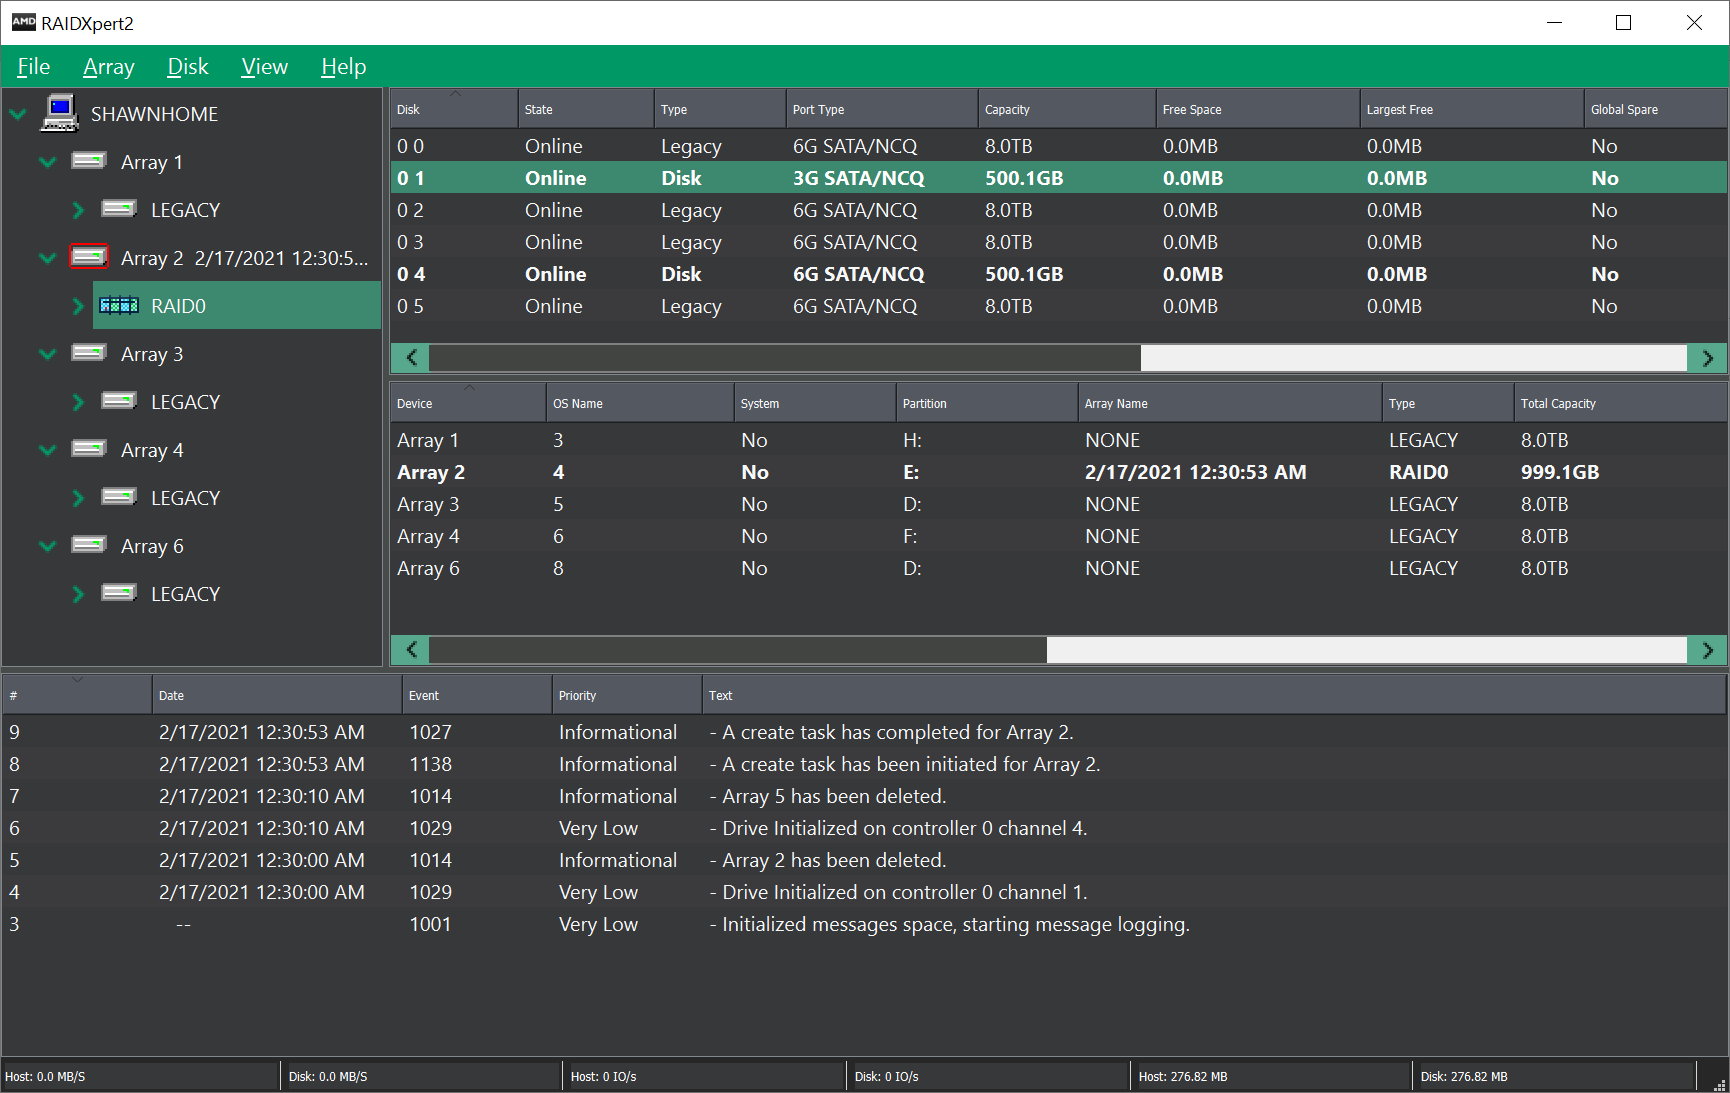Click scroll-left arrow of array list scrollbar
1730x1093 pixels.
click(410, 650)
